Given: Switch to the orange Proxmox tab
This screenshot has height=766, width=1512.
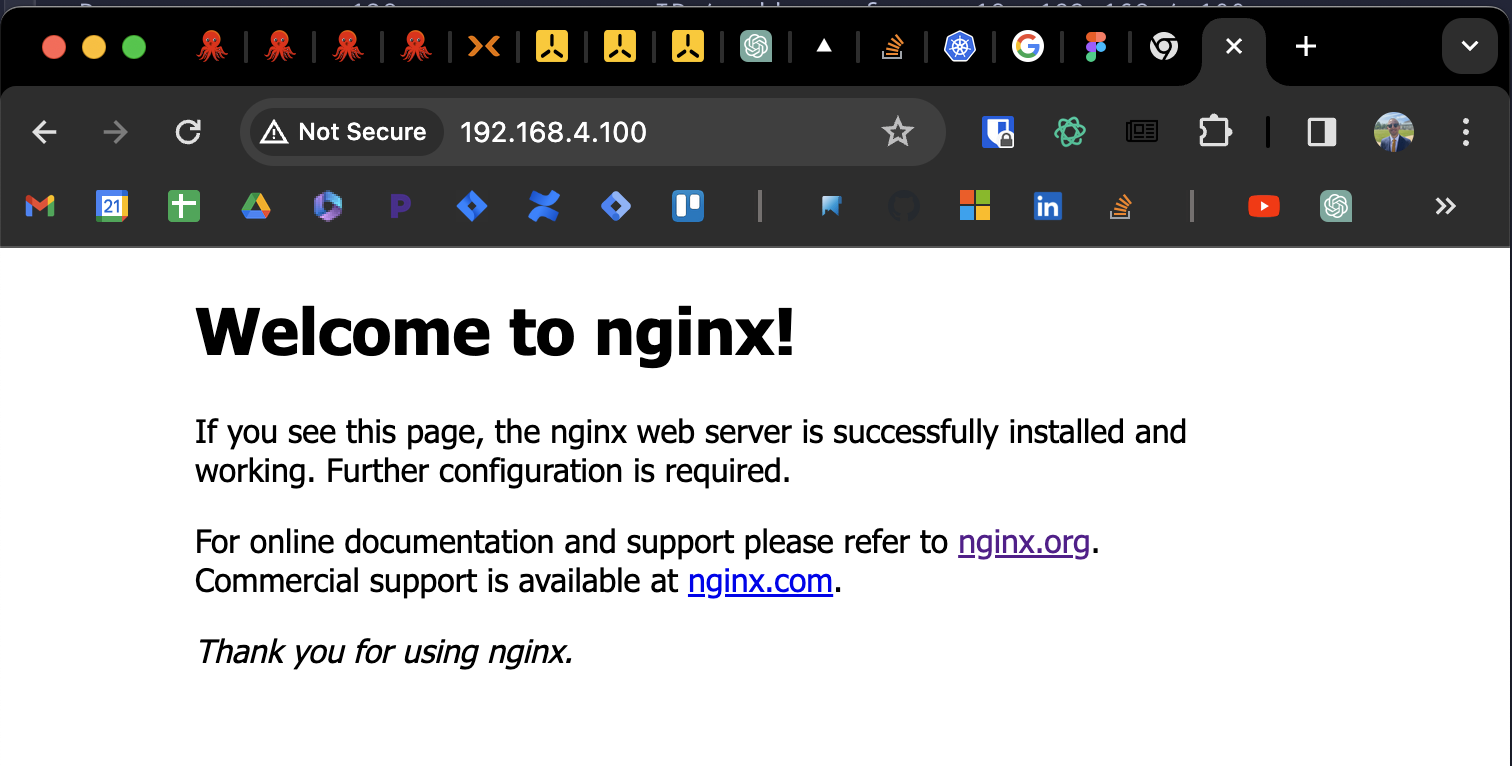Looking at the screenshot, I should click(x=484, y=46).
